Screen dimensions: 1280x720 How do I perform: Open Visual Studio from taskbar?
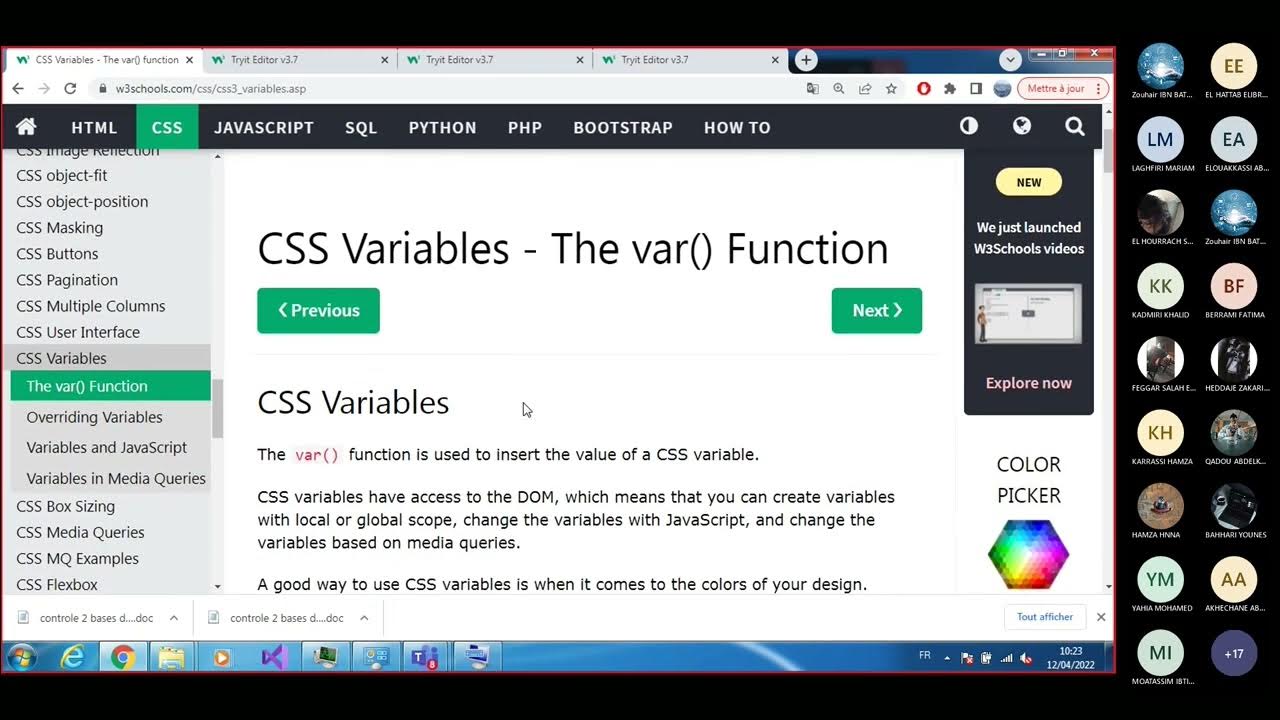pos(274,657)
